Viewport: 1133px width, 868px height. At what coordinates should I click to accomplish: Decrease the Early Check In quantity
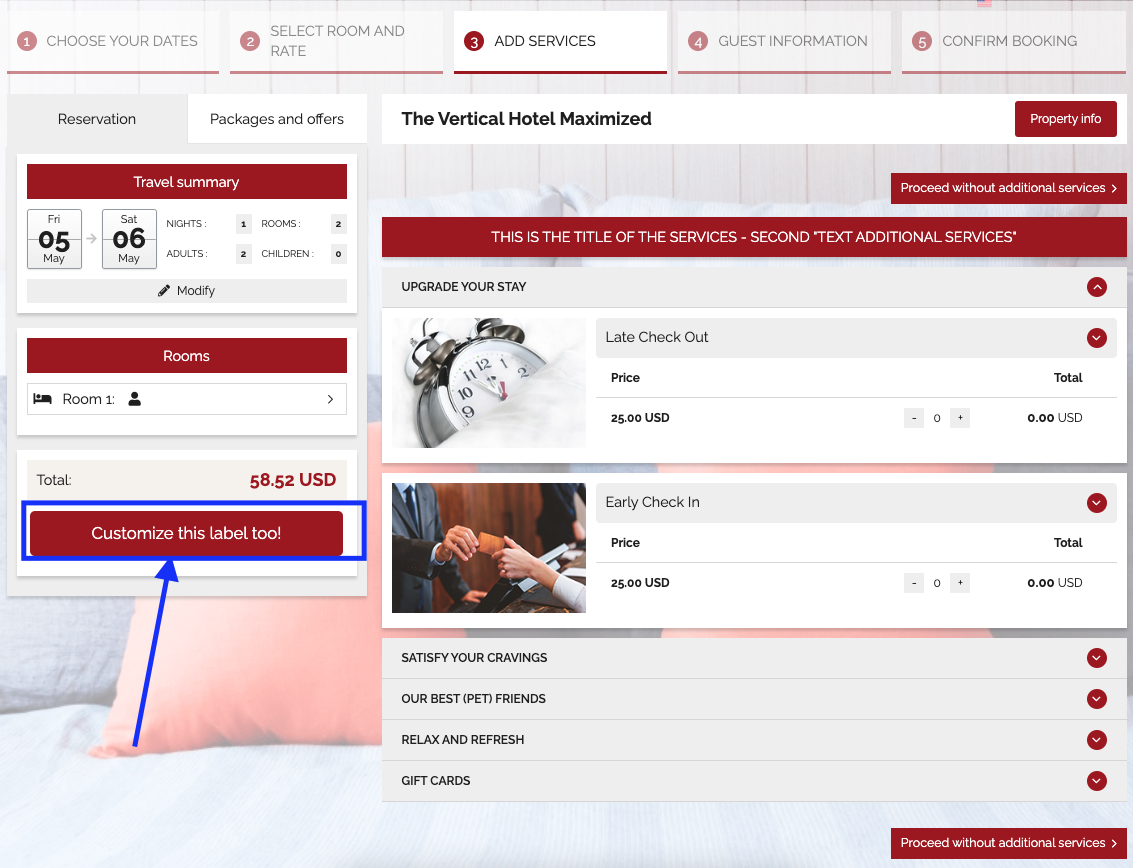[x=914, y=583]
